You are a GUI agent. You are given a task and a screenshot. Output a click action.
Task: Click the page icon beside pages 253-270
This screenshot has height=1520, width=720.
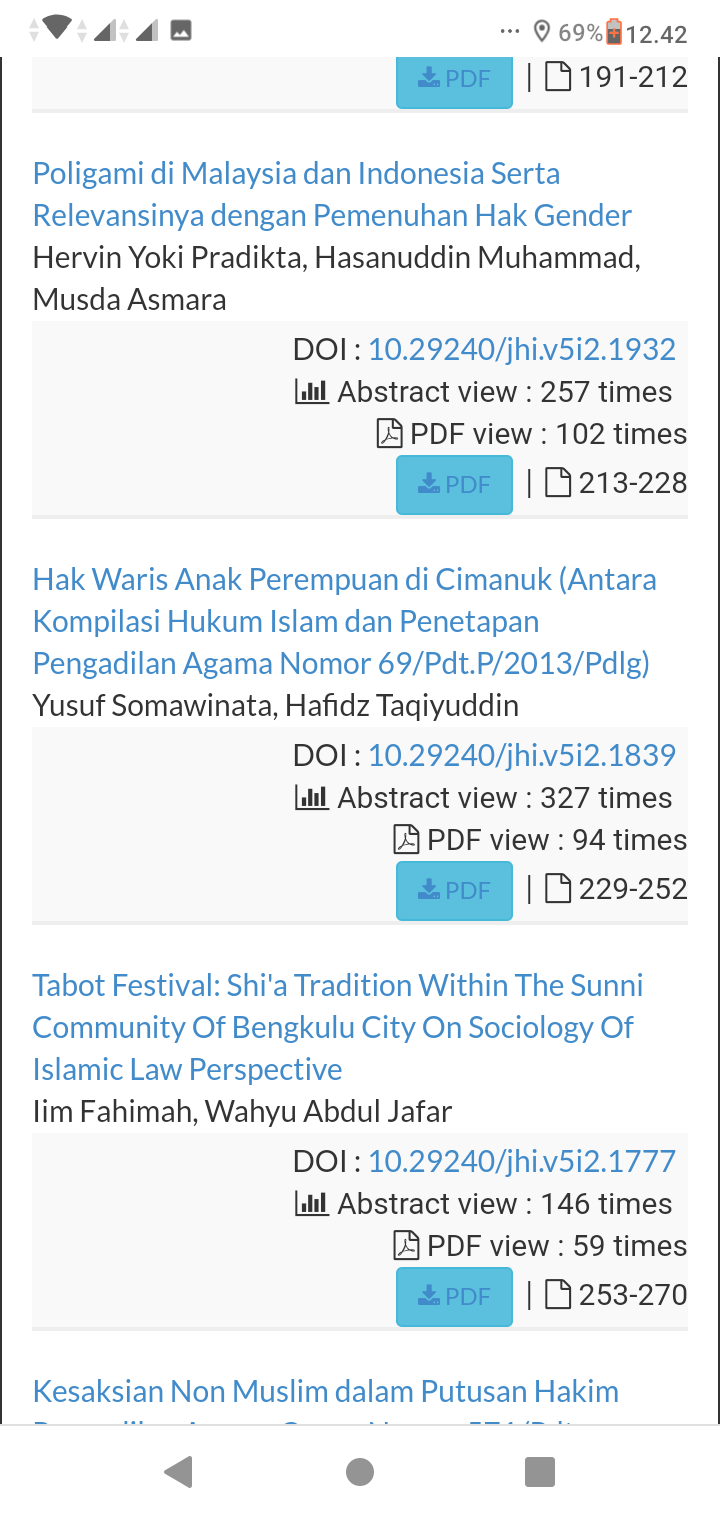558,1296
